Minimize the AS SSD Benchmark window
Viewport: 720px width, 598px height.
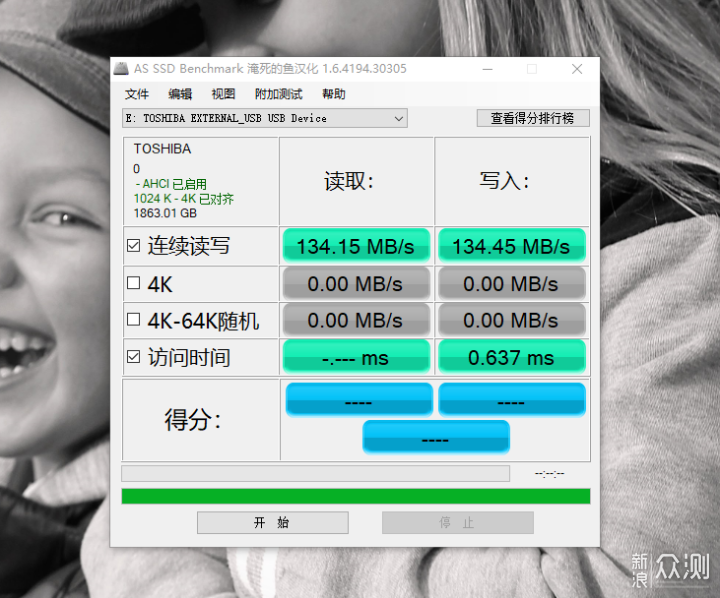click(488, 69)
